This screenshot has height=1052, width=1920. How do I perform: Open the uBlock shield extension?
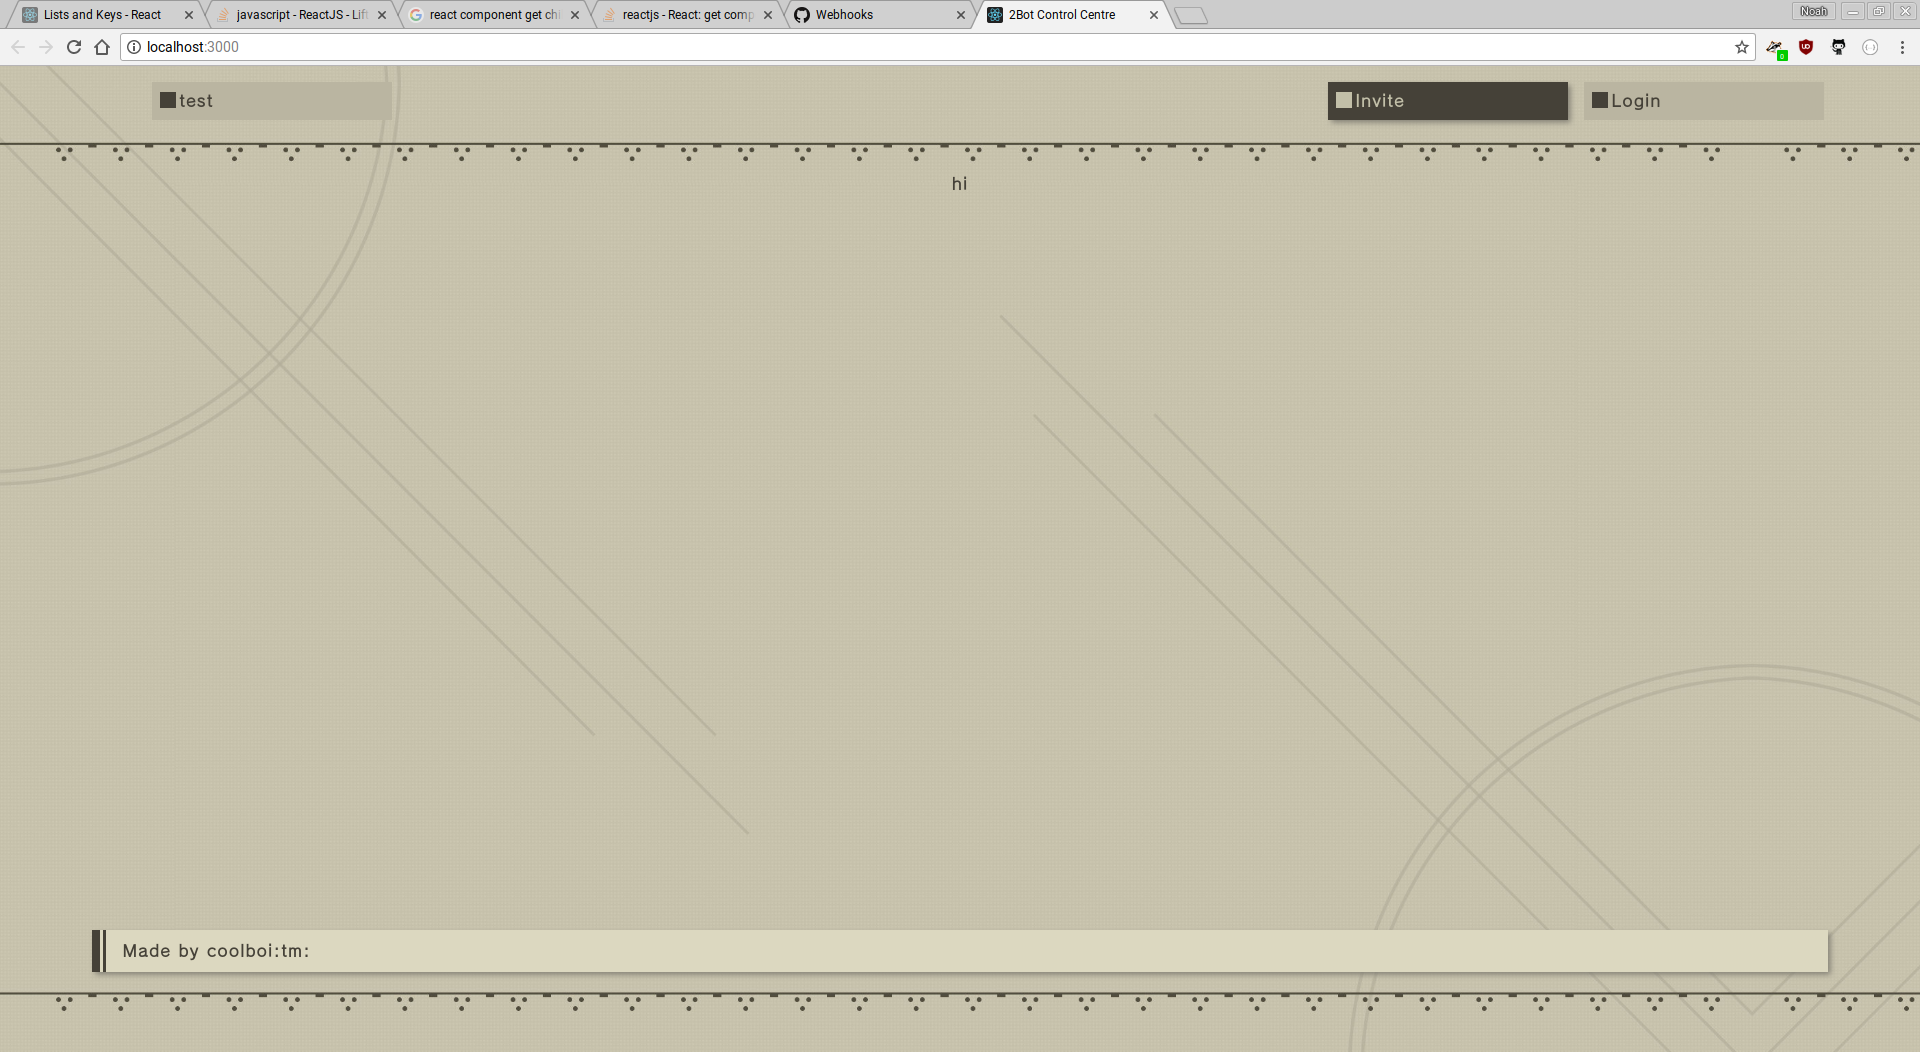(1806, 47)
